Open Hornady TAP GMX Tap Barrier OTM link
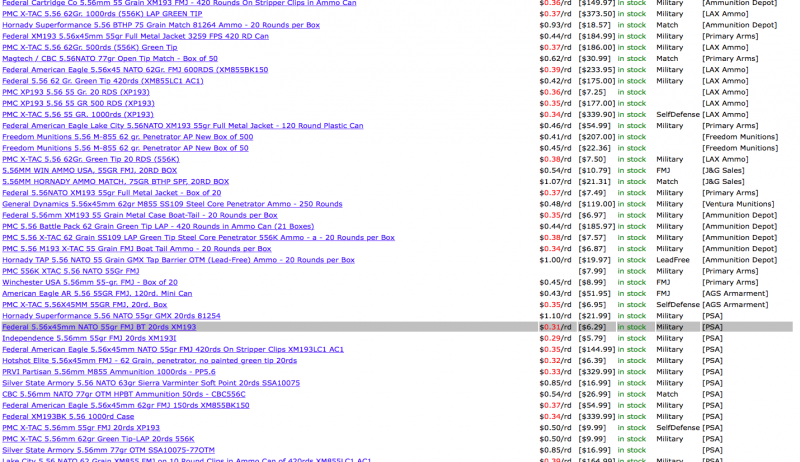 [178, 260]
